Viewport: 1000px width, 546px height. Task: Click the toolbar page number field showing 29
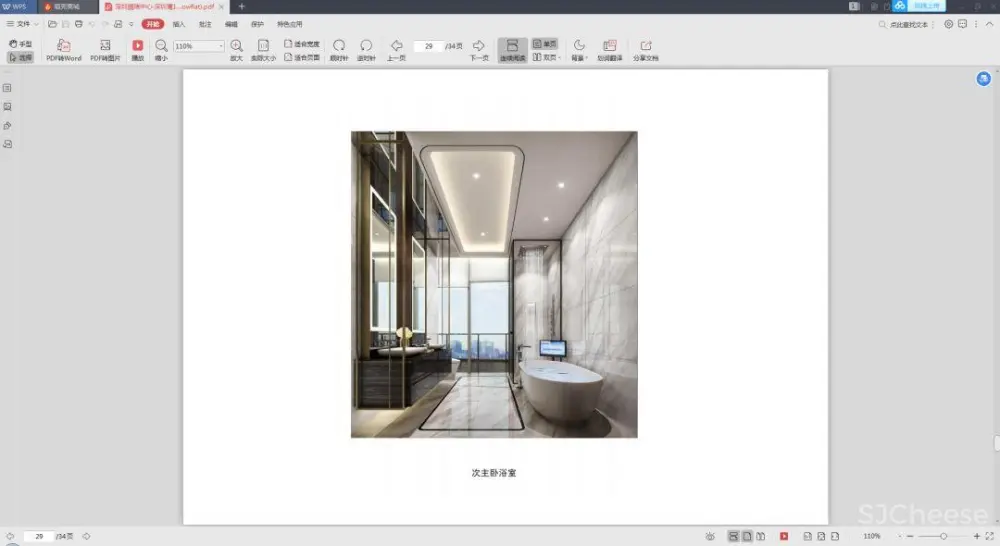(429, 46)
